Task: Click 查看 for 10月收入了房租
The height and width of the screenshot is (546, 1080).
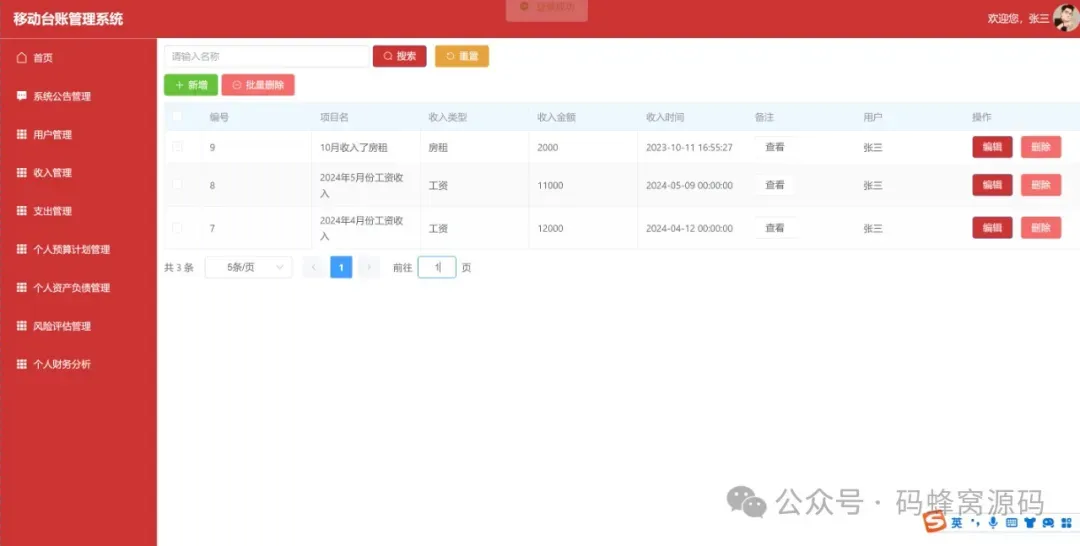Action: click(775, 147)
